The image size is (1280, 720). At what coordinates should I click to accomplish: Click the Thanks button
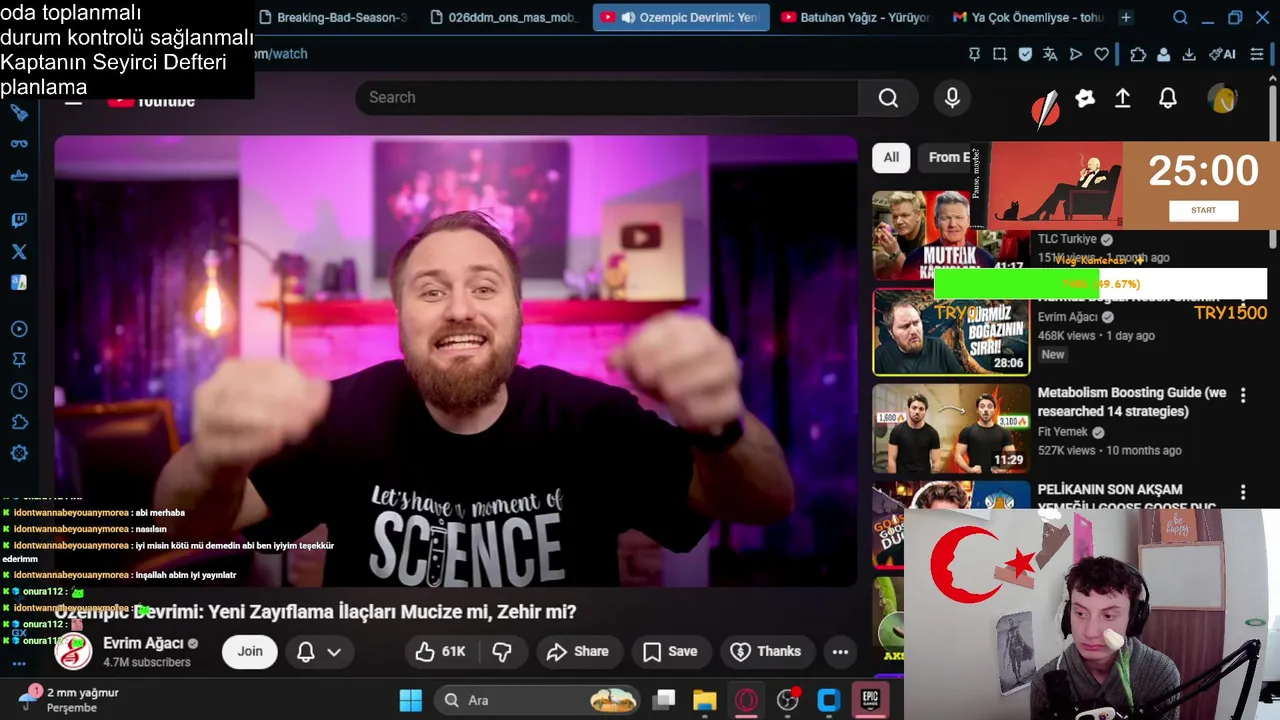tap(766, 651)
